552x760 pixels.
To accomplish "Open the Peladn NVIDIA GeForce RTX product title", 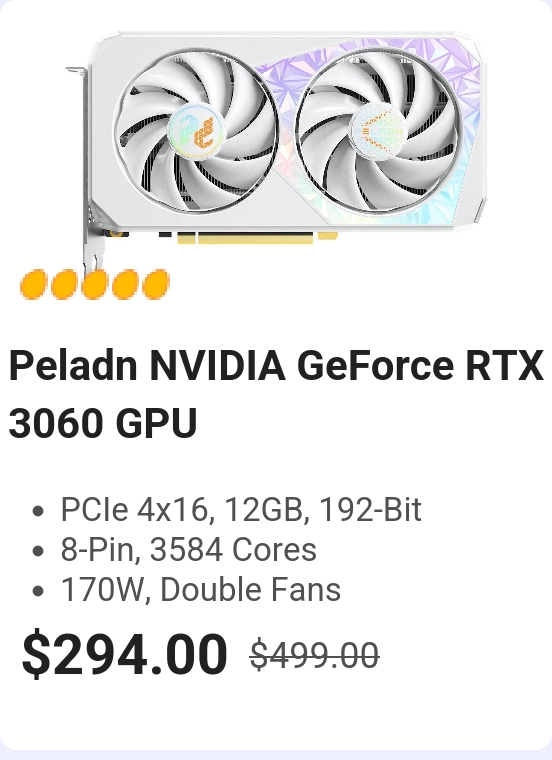I will click(276, 365).
